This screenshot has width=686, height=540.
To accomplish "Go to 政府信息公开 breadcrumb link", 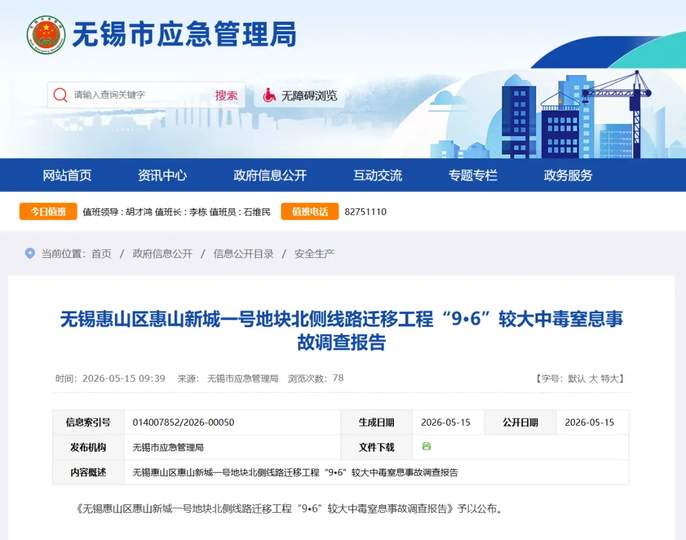I will pos(162,253).
